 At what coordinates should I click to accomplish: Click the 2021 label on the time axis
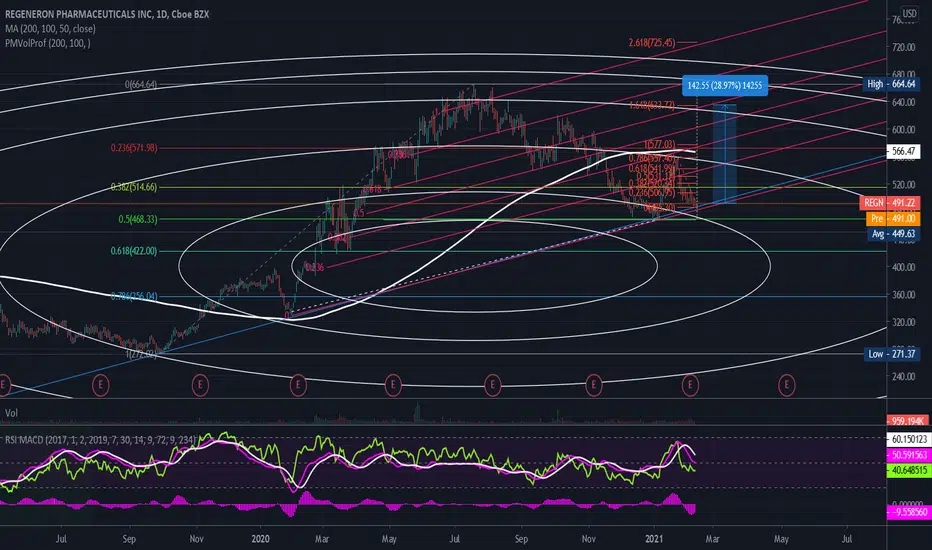coord(654,539)
